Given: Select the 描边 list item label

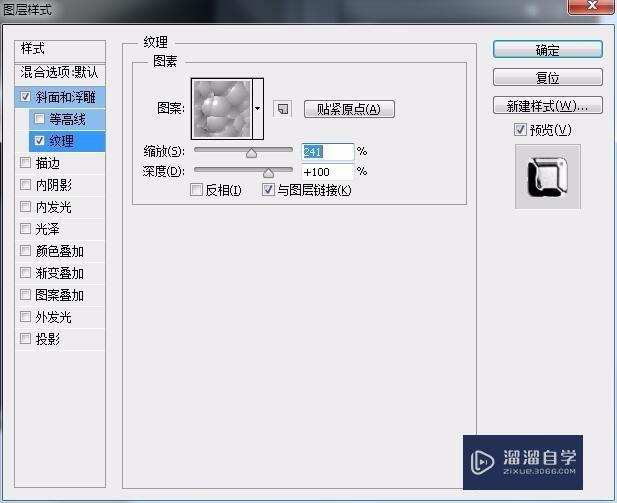Looking at the screenshot, I should click(48, 163).
